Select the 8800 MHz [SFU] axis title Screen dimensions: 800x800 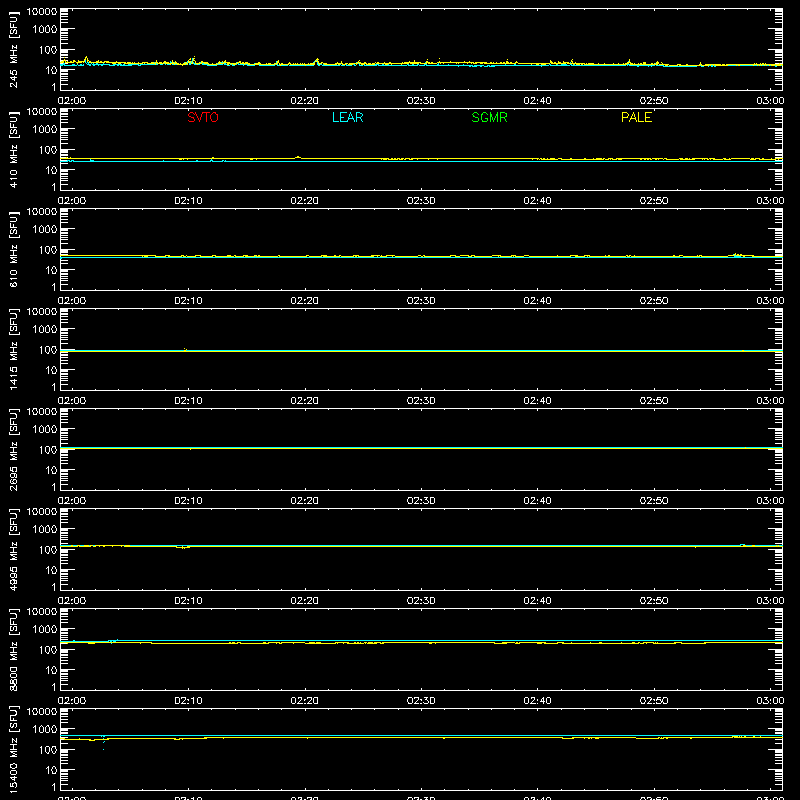[x=13, y=649]
